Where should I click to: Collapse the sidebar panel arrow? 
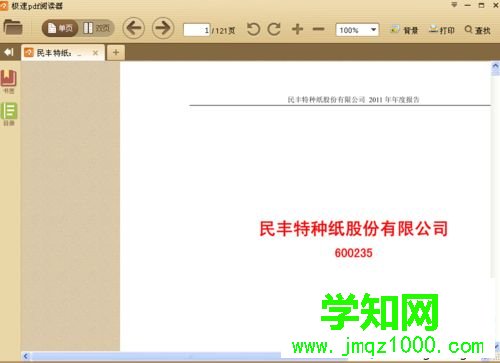9,52
